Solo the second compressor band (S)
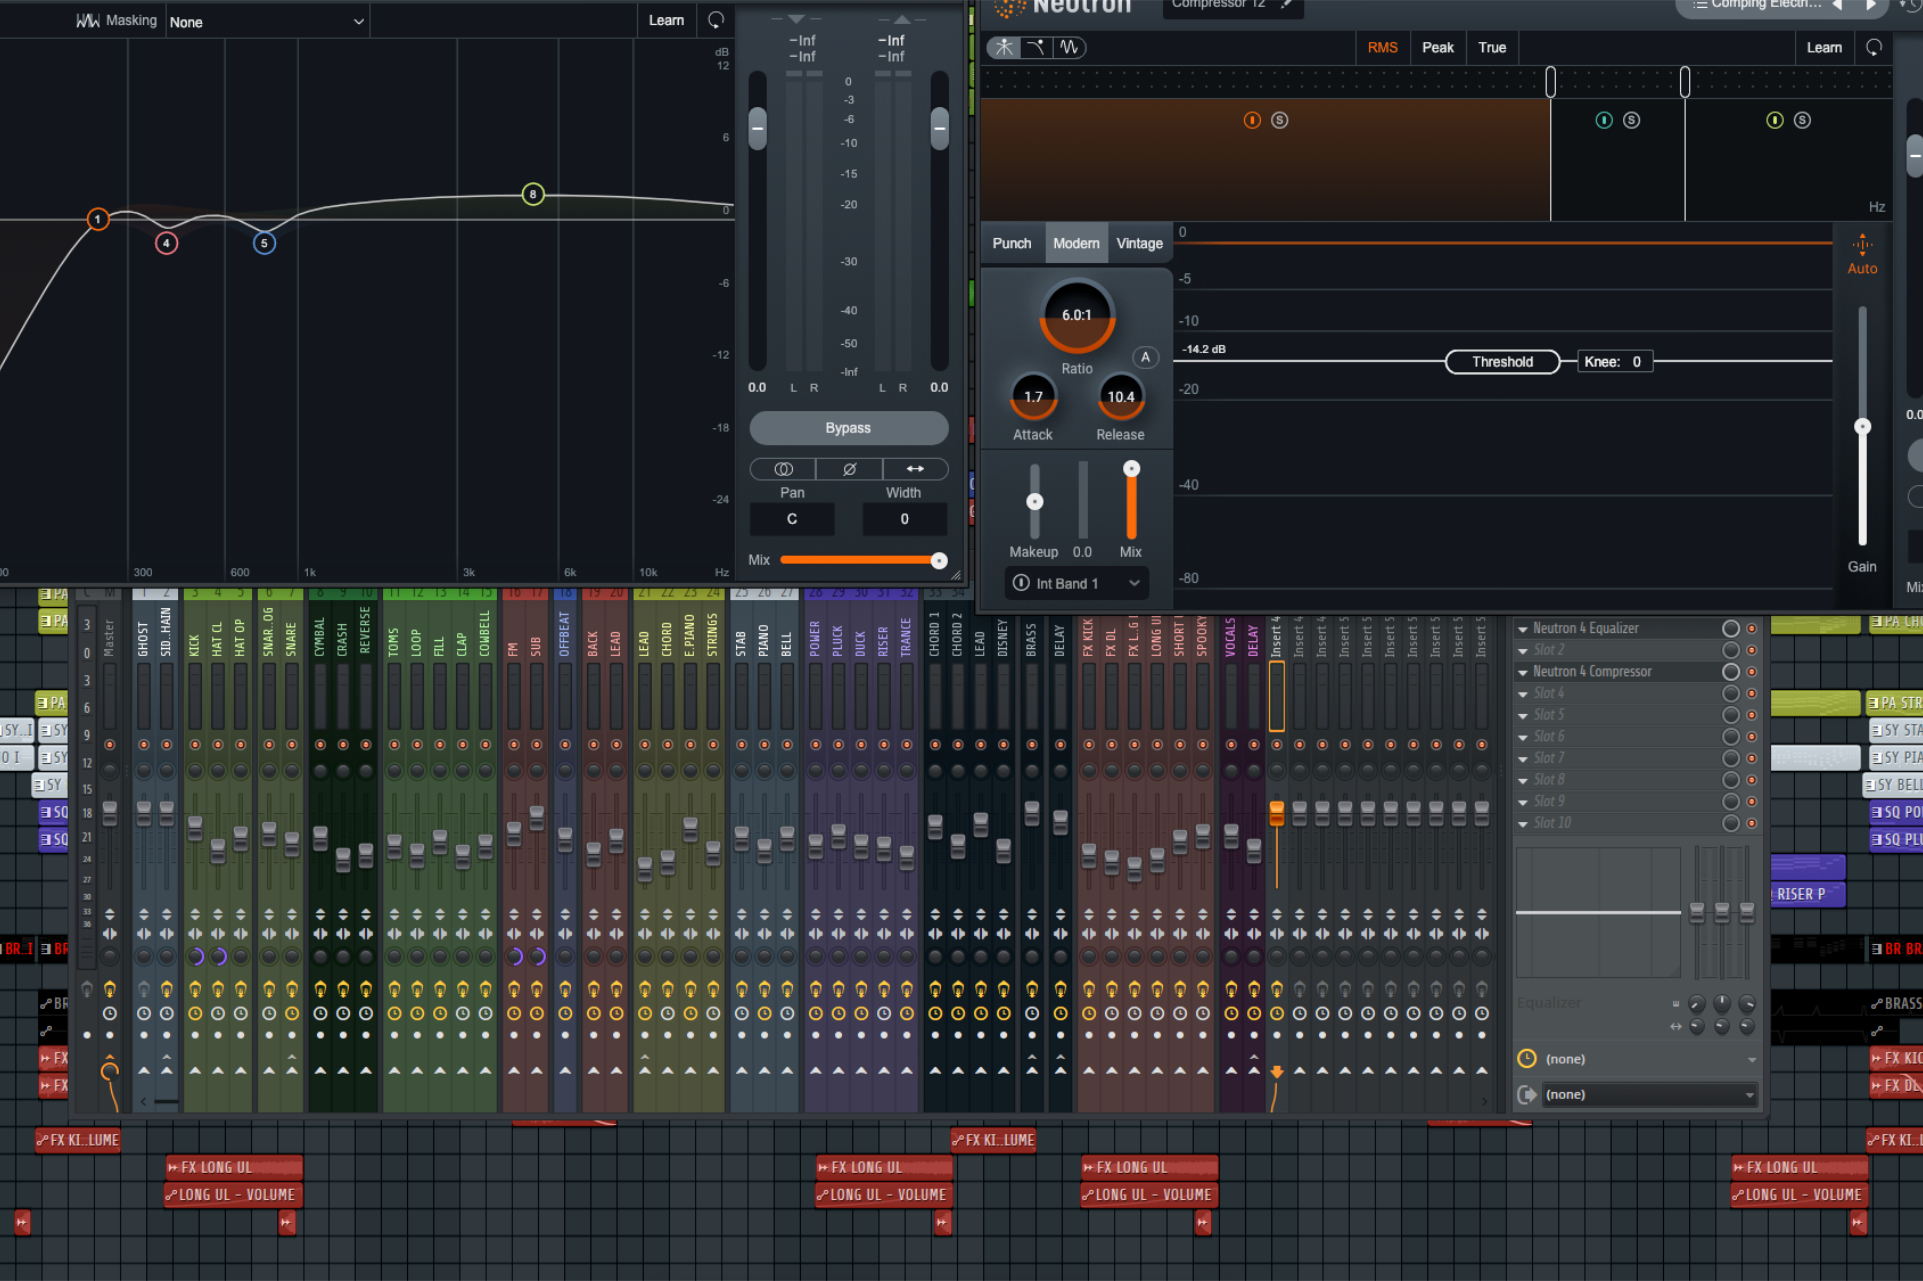This screenshot has width=1923, height=1281. pos(1632,120)
